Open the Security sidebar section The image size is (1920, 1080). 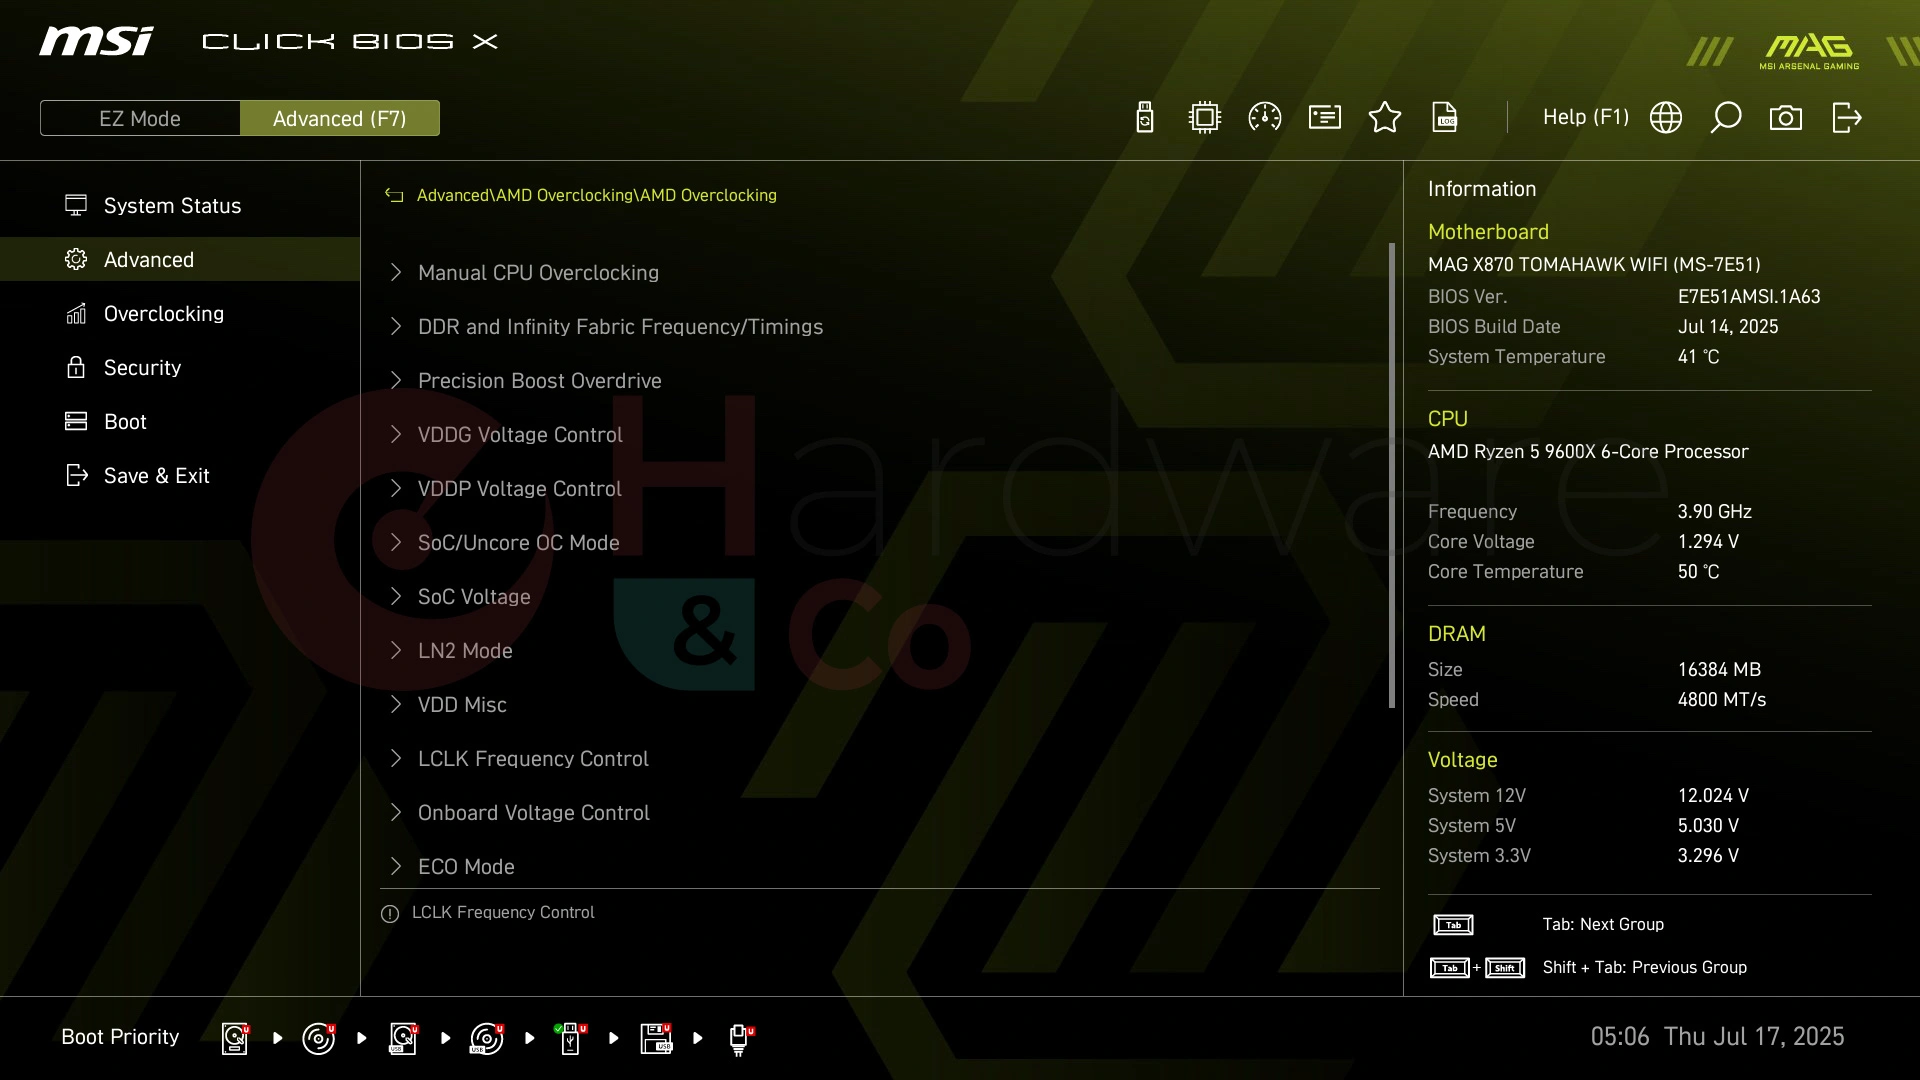(180, 368)
